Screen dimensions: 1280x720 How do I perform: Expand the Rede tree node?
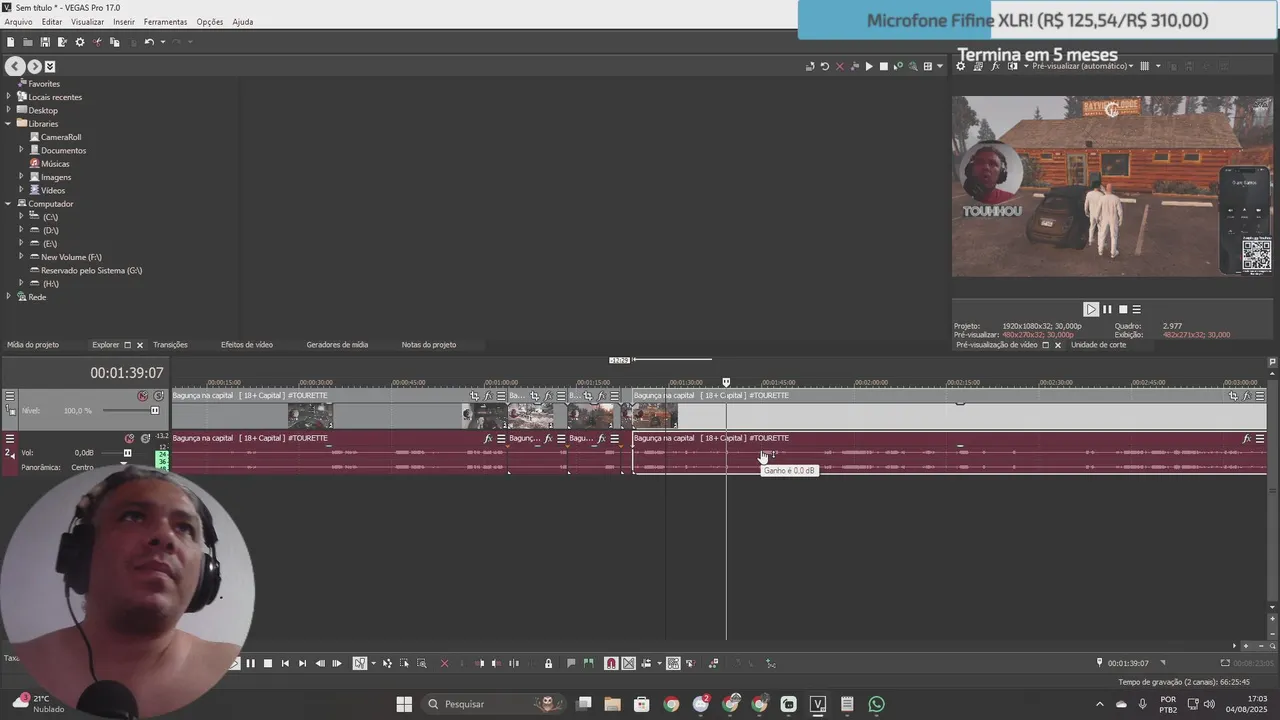[x=9, y=297]
